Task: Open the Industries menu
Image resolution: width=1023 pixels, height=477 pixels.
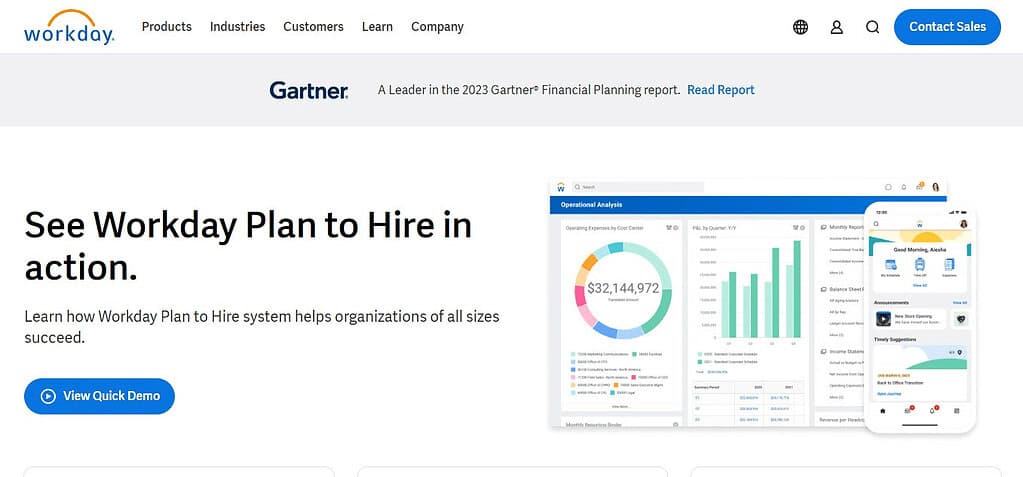Action: pyautogui.click(x=237, y=27)
